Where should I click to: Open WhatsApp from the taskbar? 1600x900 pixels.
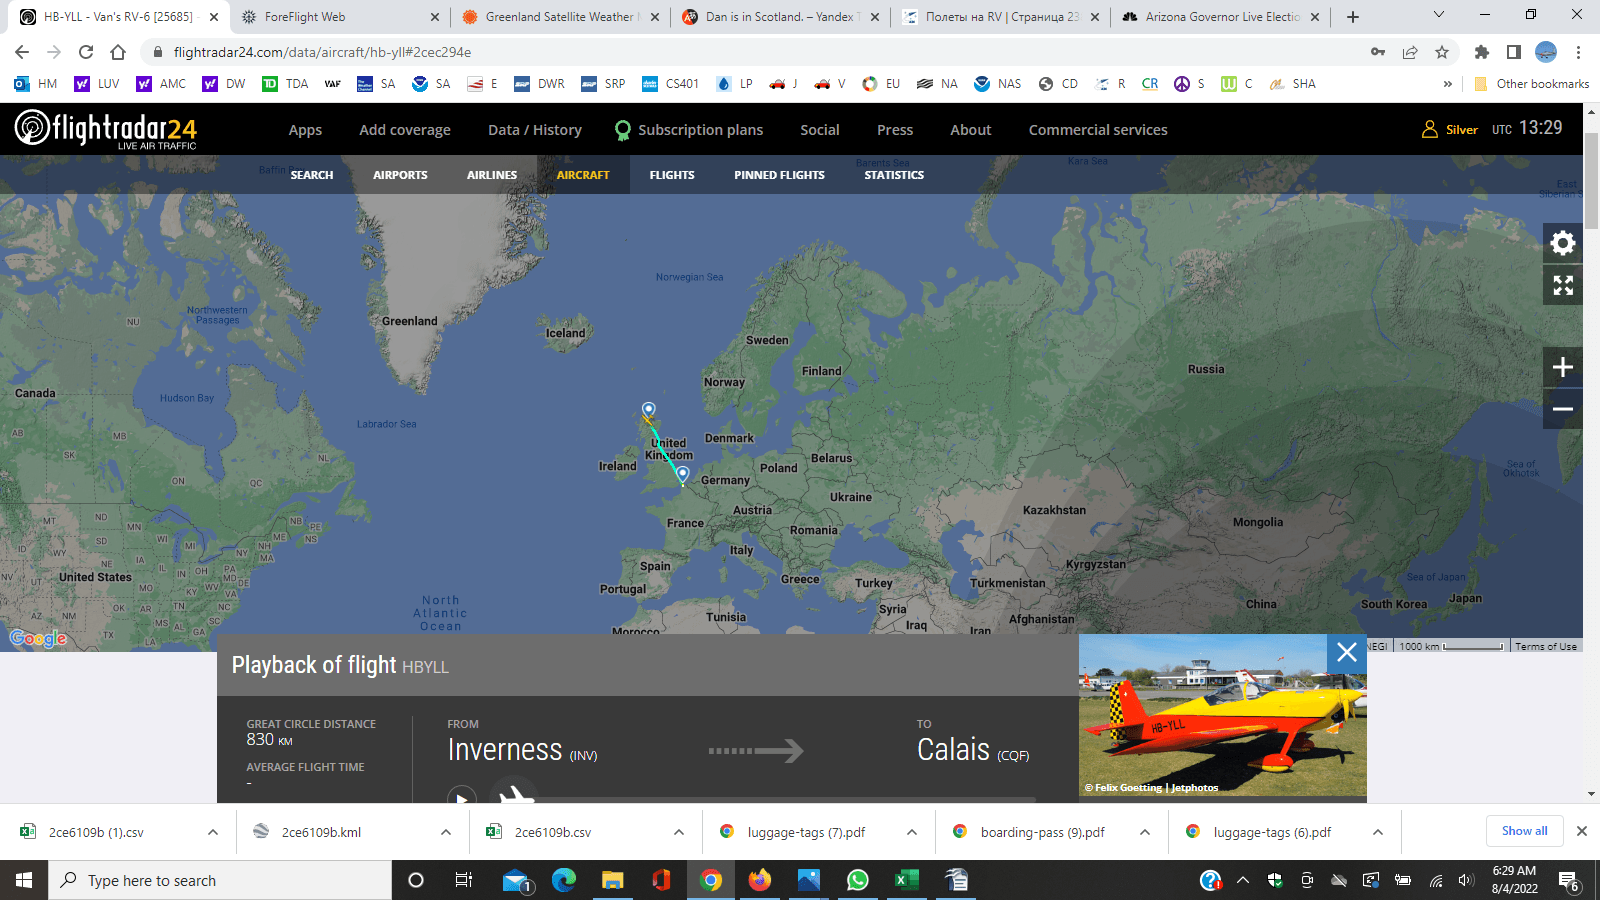857,880
